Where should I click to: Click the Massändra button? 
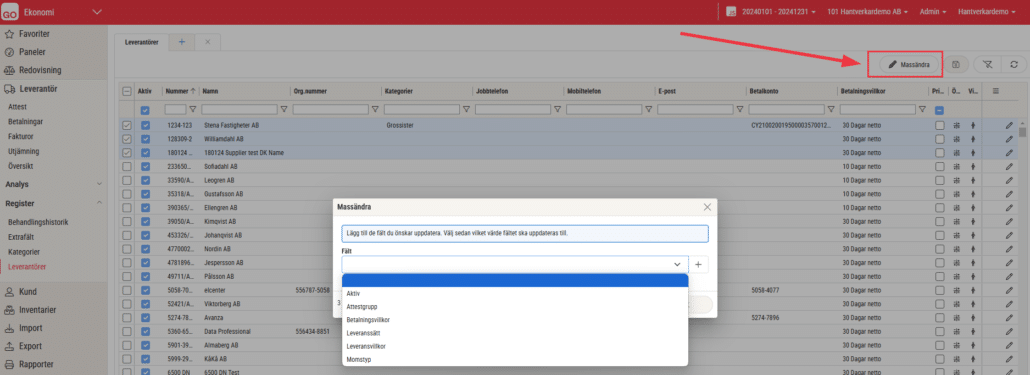tap(909, 64)
